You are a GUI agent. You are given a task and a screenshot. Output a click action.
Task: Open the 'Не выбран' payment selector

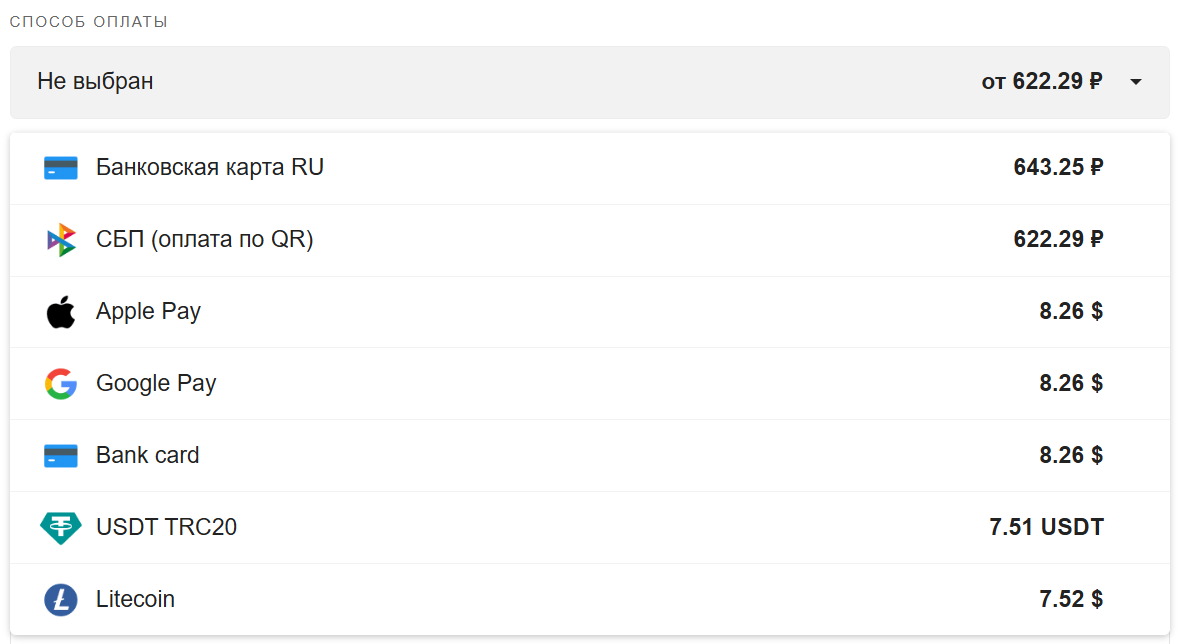589,82
